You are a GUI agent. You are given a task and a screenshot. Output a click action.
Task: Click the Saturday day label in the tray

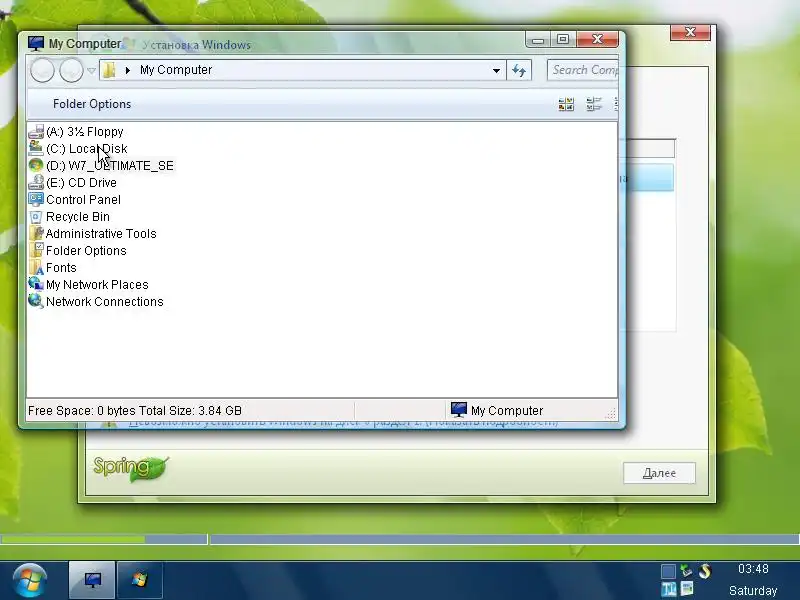click(753, 591)
